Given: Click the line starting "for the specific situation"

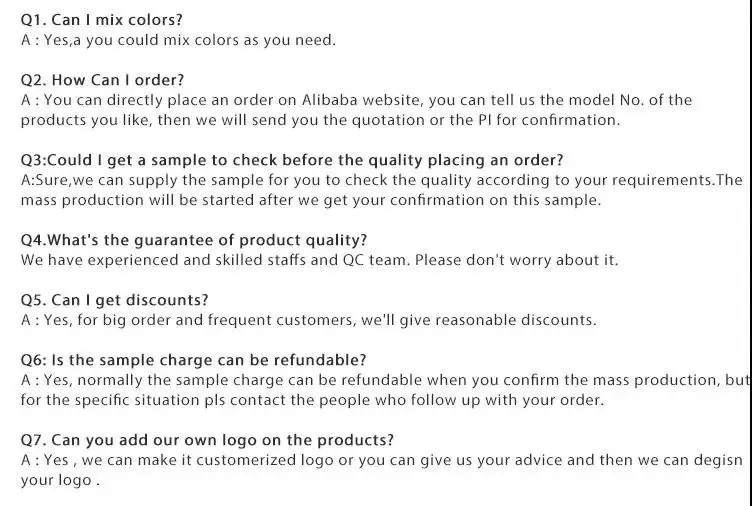Looking at the screenshot, I should [x=312, y=400].
